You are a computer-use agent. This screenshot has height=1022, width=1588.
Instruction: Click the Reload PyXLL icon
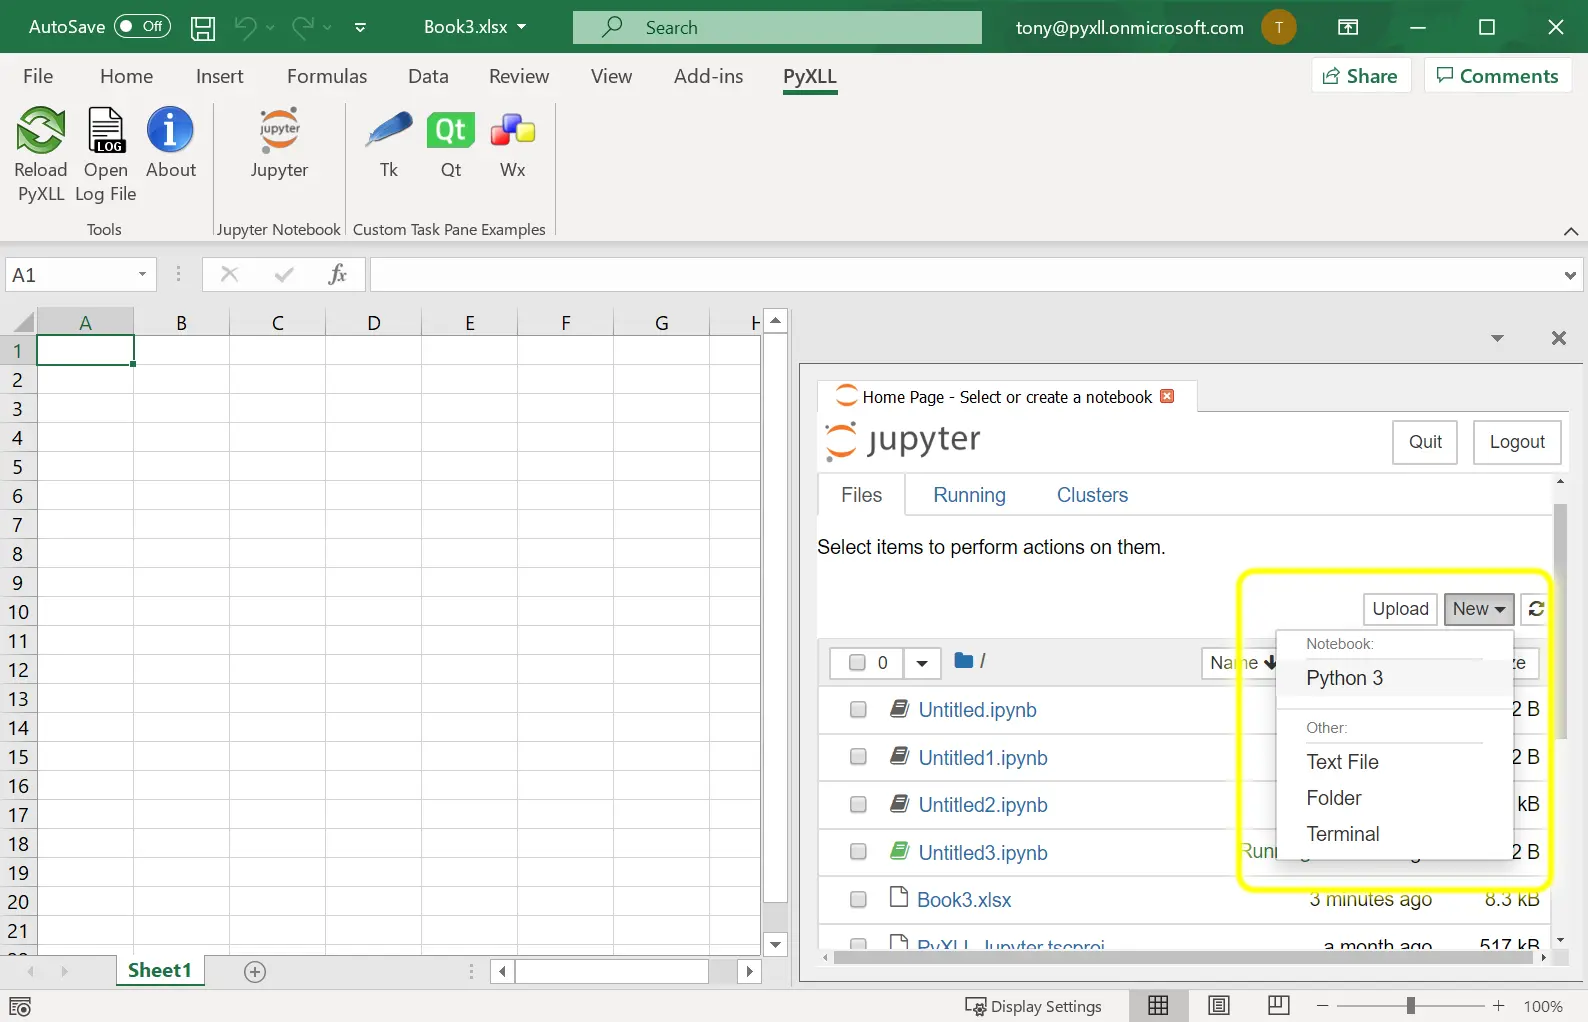41,131
